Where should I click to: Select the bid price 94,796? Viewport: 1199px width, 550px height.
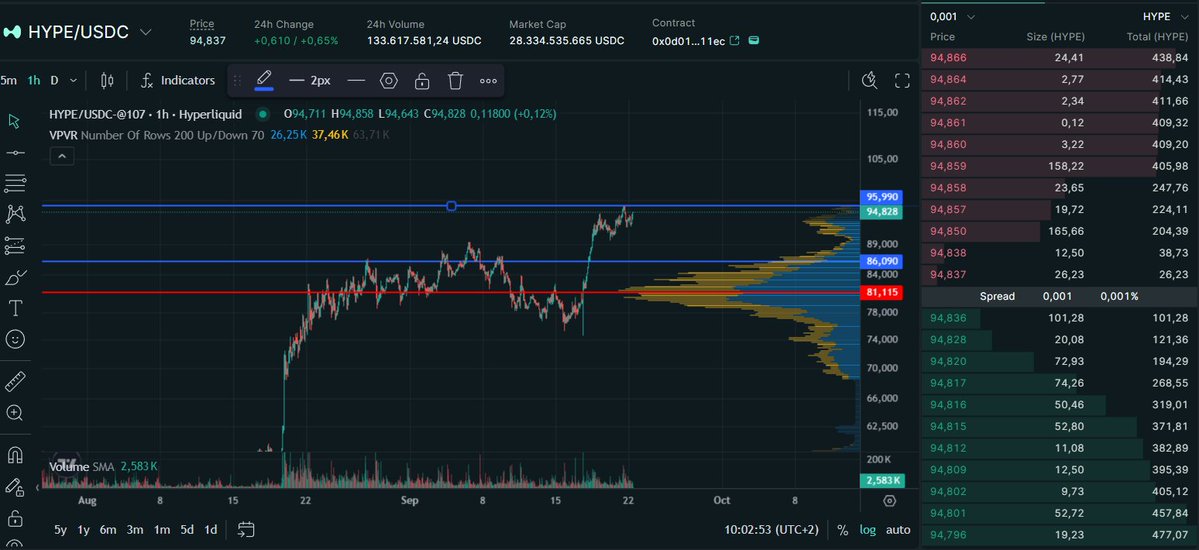[948, 535]
